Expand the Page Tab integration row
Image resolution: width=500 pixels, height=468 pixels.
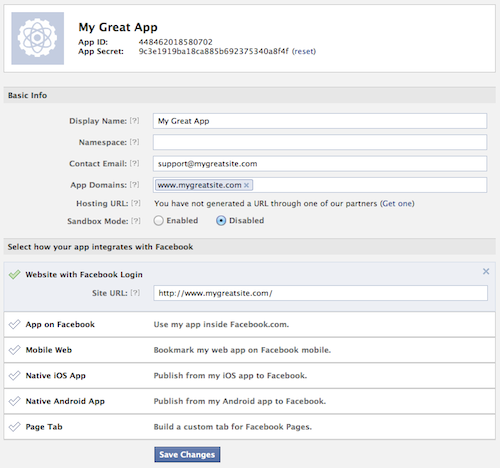coord(250,427)
